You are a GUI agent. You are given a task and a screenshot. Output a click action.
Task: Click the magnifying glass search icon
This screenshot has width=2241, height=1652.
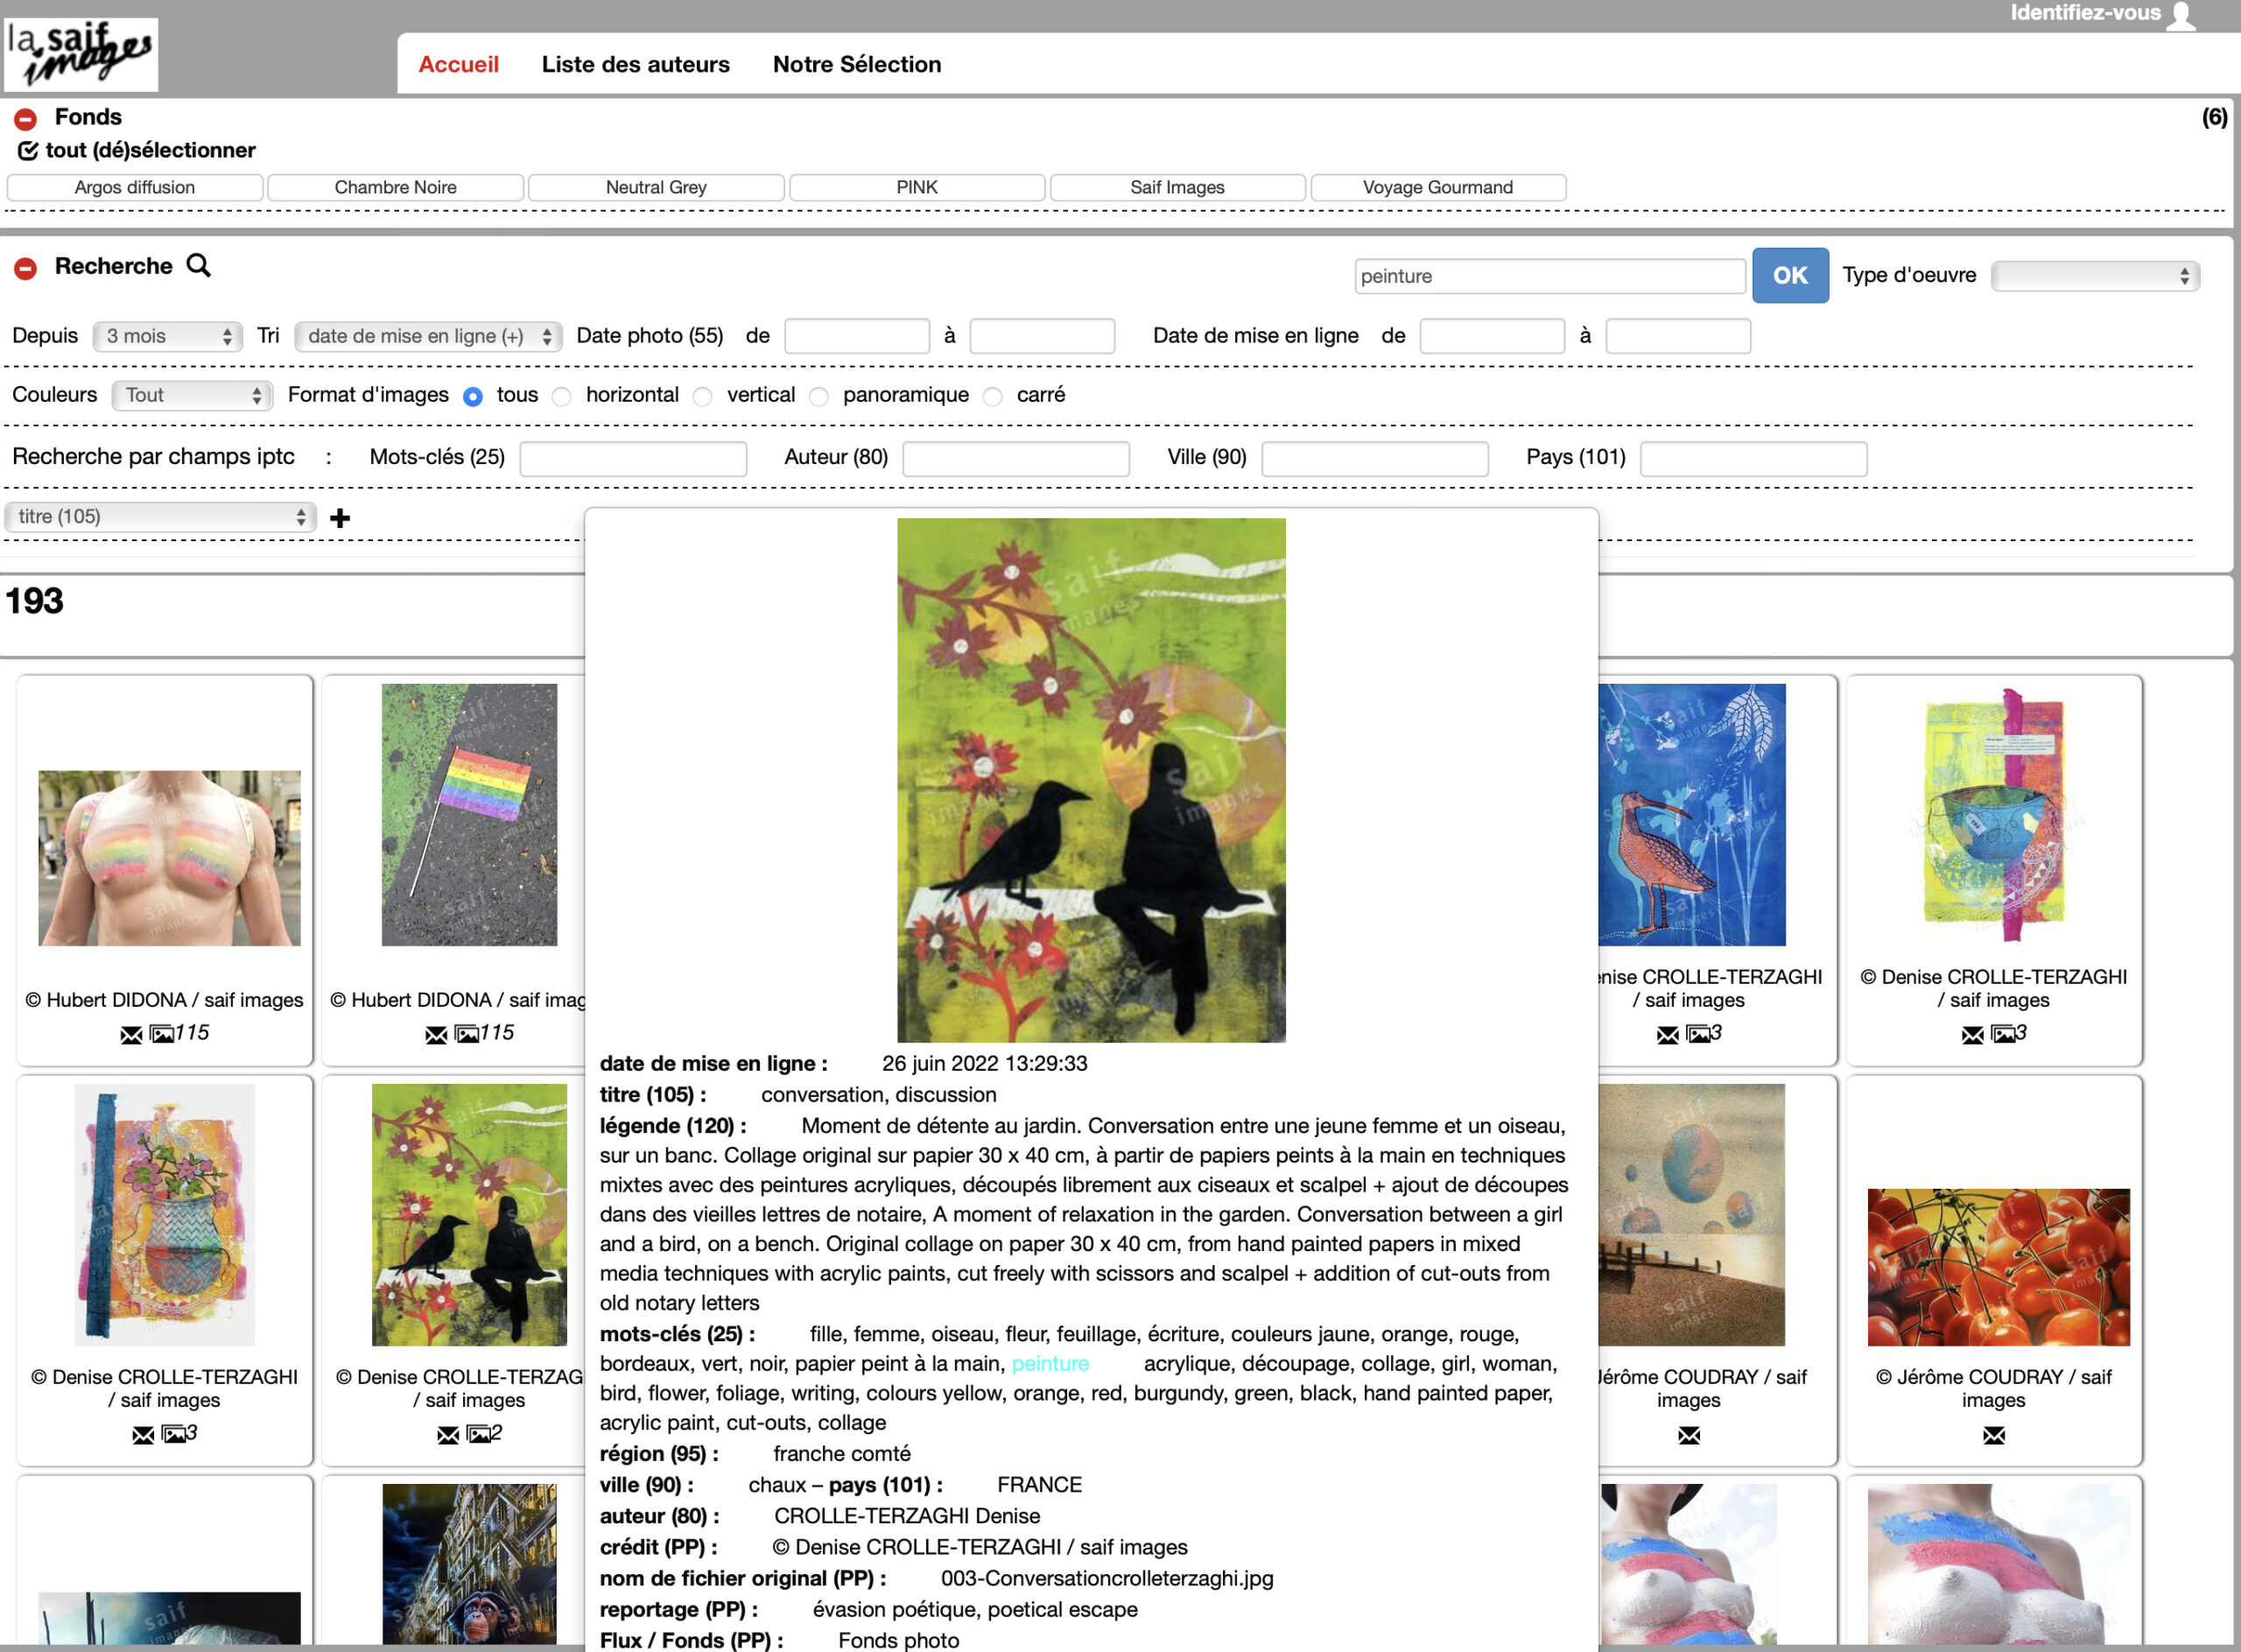(199, 266)
